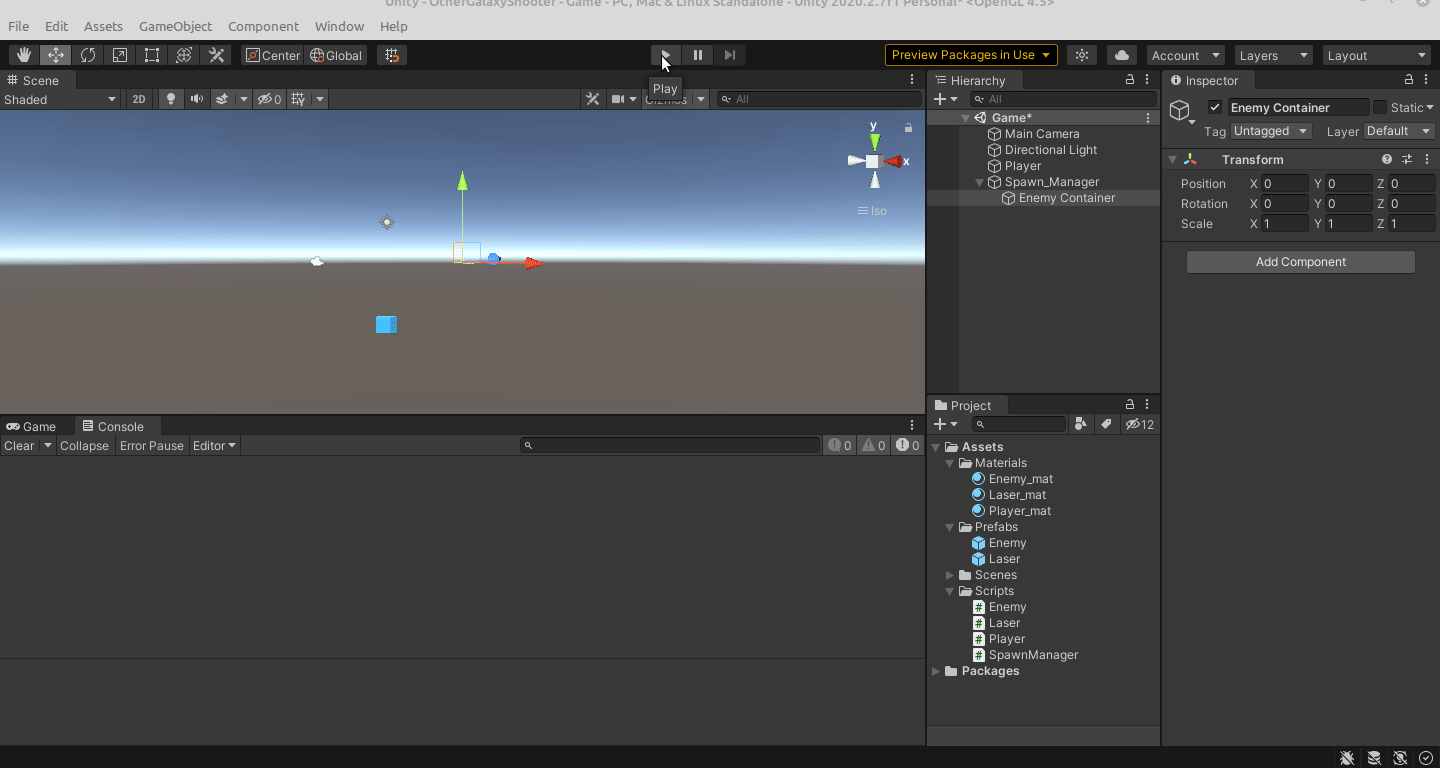Open the File menu
Screen dimensions: 1440x768
click(x=18, y=26)
